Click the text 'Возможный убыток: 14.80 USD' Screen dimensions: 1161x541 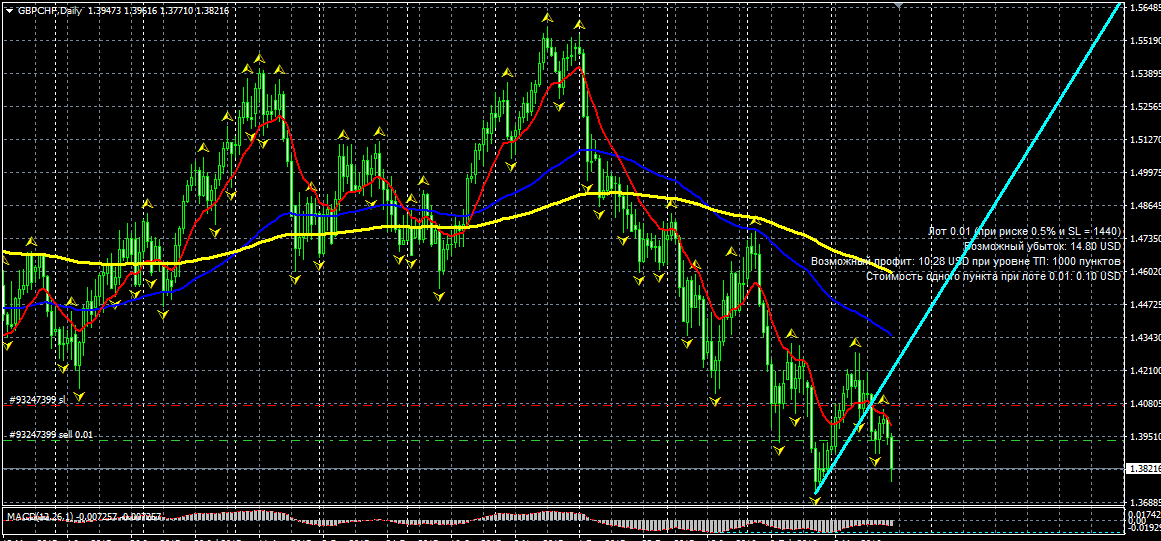click(x=1043, y=246)
